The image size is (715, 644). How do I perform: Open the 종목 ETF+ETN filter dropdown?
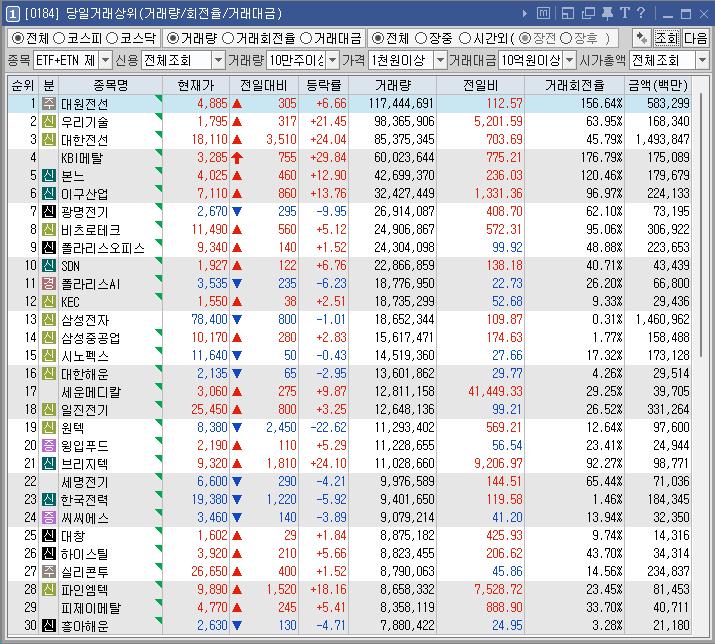pyautogui.click(x=105, y=60)
